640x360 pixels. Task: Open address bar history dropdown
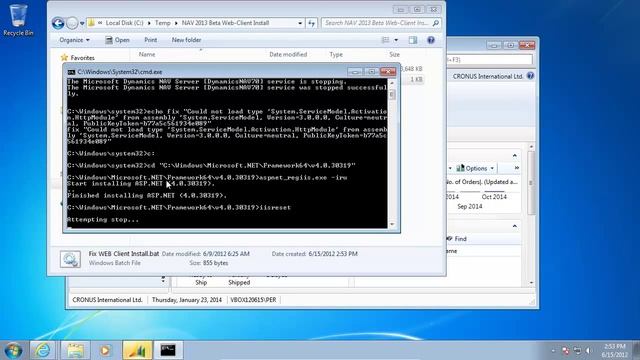pos(300,23)
